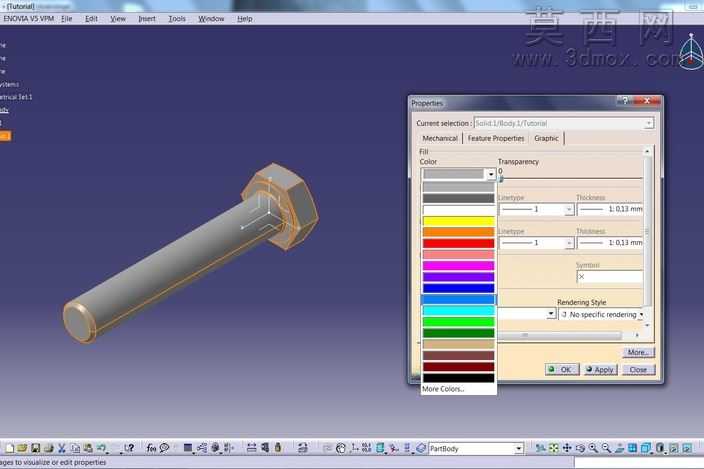Viewport: 704px width, 469px height.
Task: Click the speech bubble comment icon
Action: coord(164,448)
